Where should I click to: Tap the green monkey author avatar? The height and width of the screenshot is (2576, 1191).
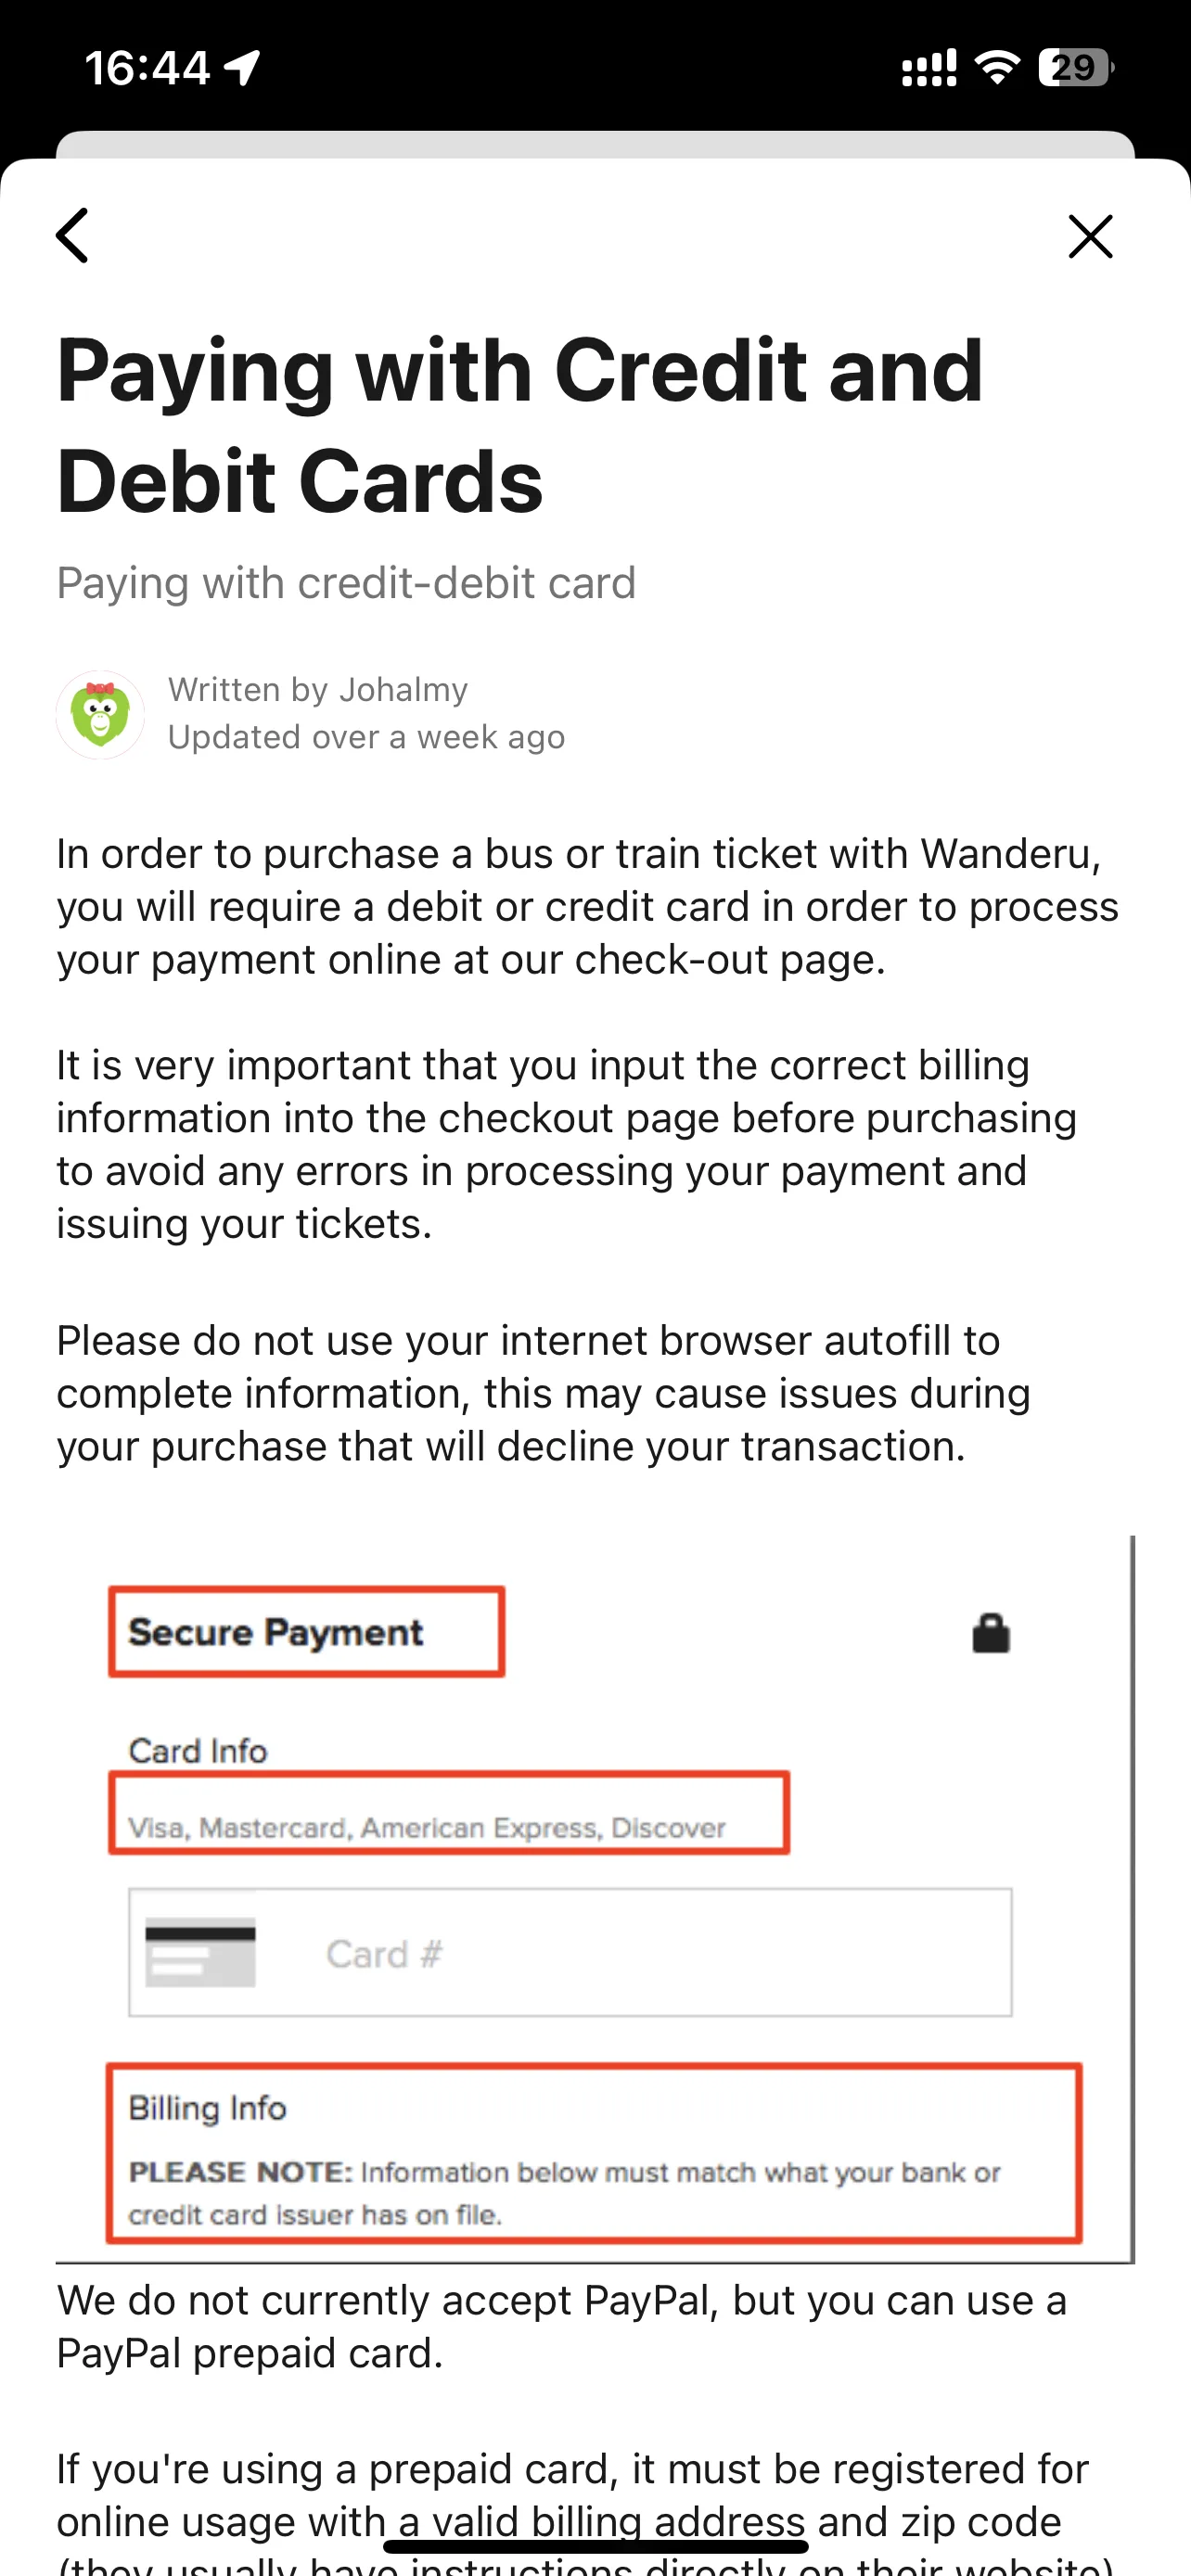(100, 714)
